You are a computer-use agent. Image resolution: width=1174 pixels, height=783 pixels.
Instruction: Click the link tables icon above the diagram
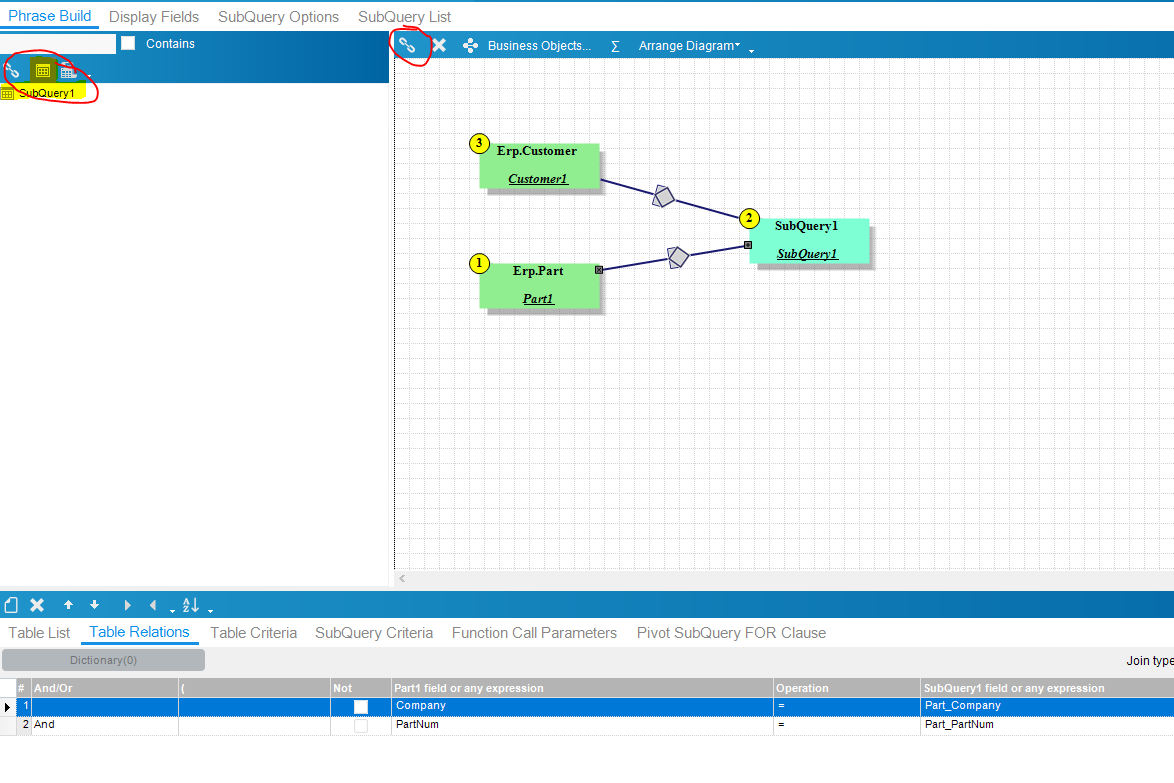(x=407, y=46)
